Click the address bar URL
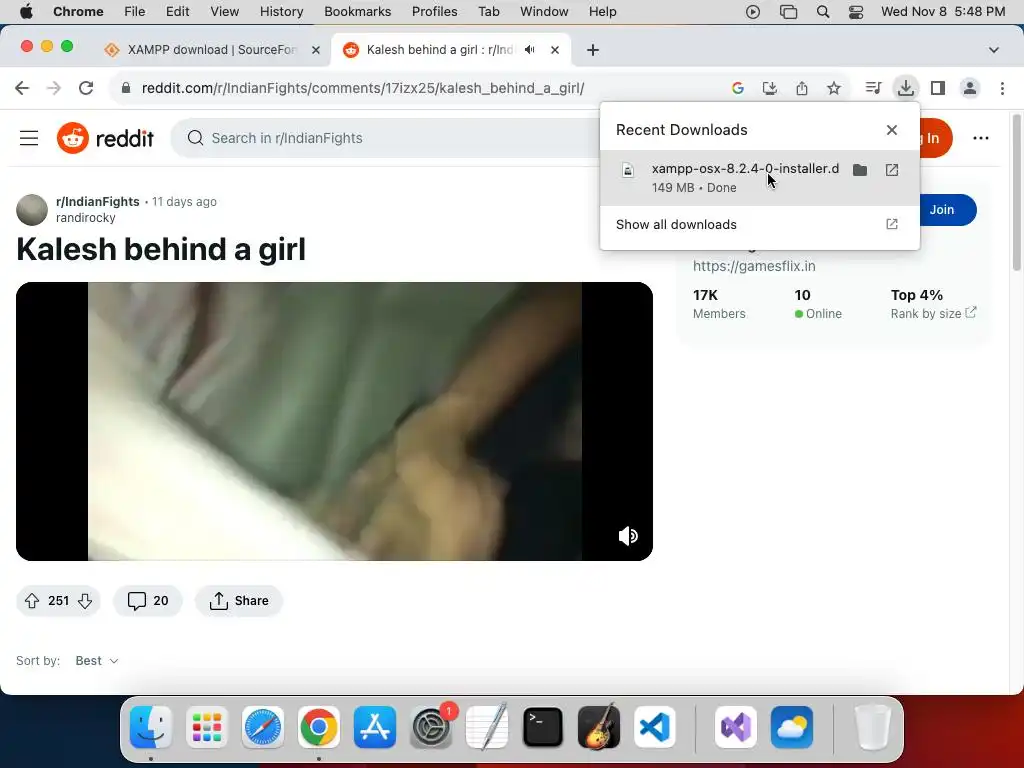This screenshot has width=1024, height=768. [x=362, y=88]
